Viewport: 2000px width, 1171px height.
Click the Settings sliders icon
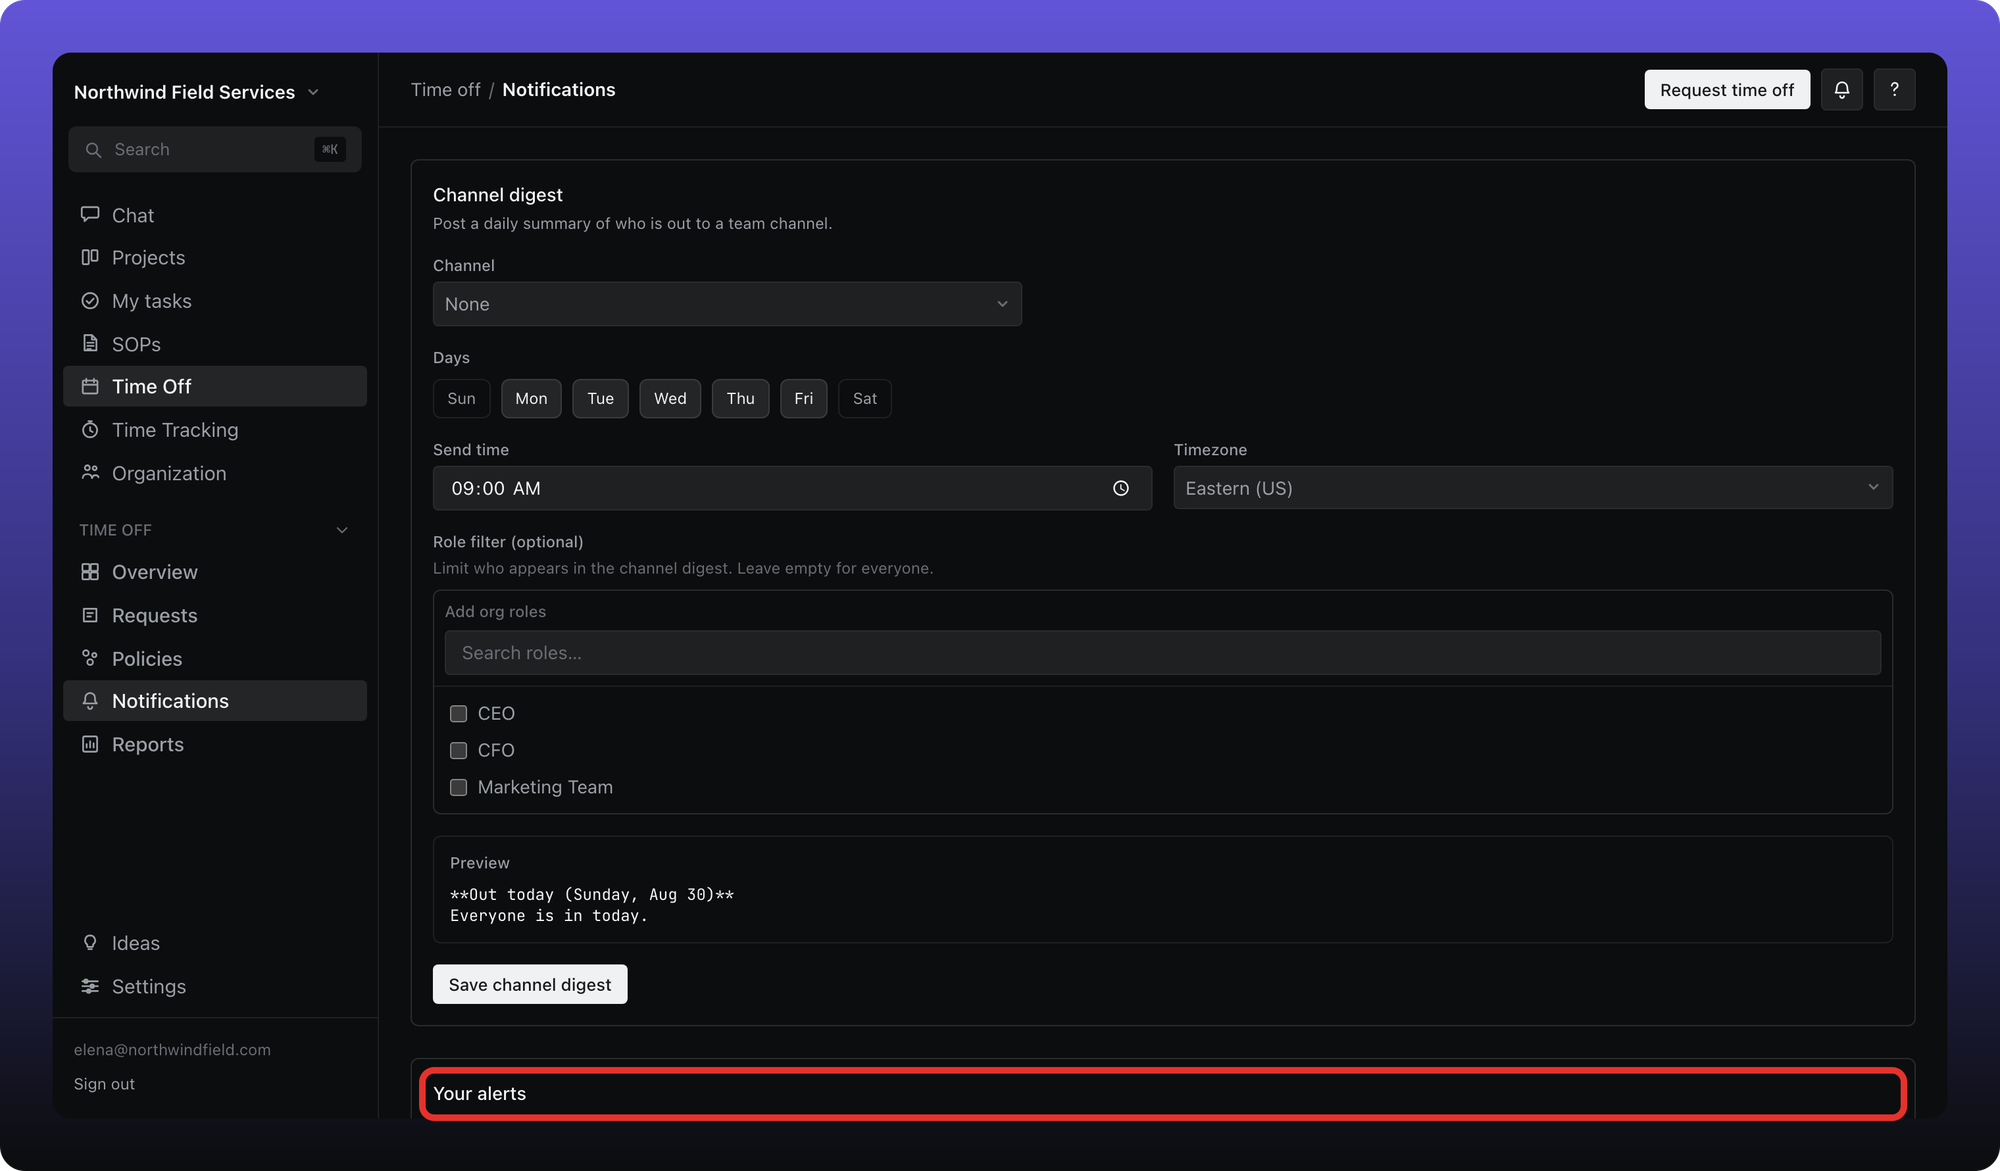[90, 986]
